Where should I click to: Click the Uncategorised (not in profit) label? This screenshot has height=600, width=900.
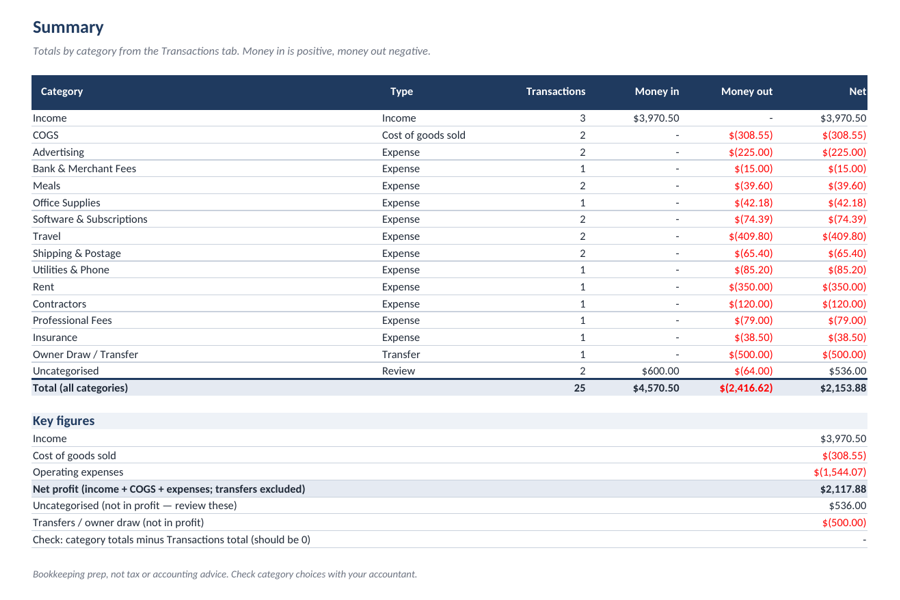[x=134, y=506]
